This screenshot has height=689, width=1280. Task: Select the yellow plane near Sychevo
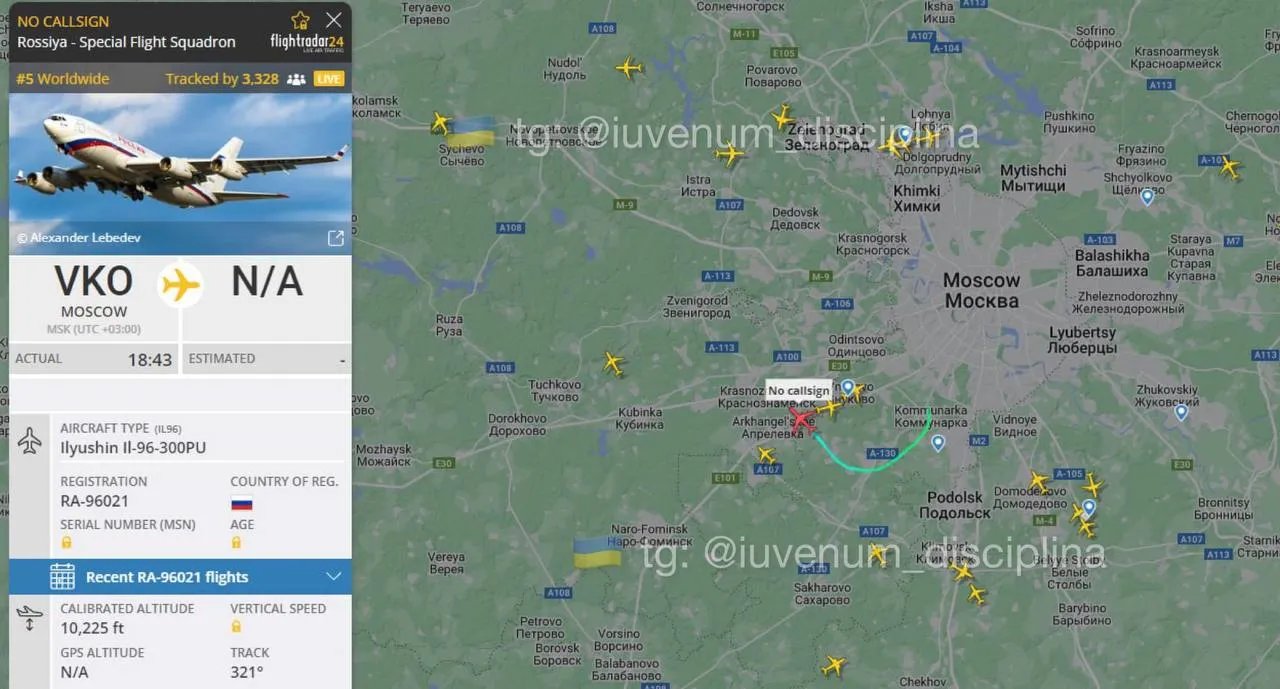click(x=441, y=123)
